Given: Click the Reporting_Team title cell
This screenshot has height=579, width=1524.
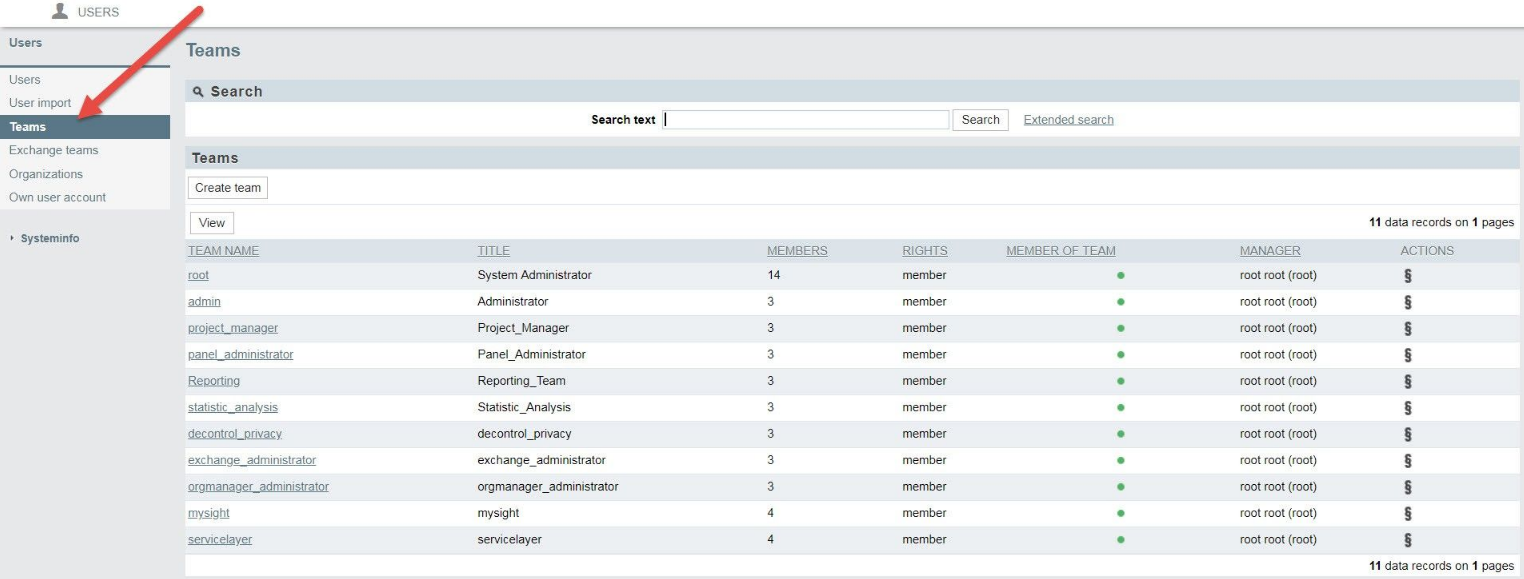Looking at the screenshot, I should pos(522,381).
